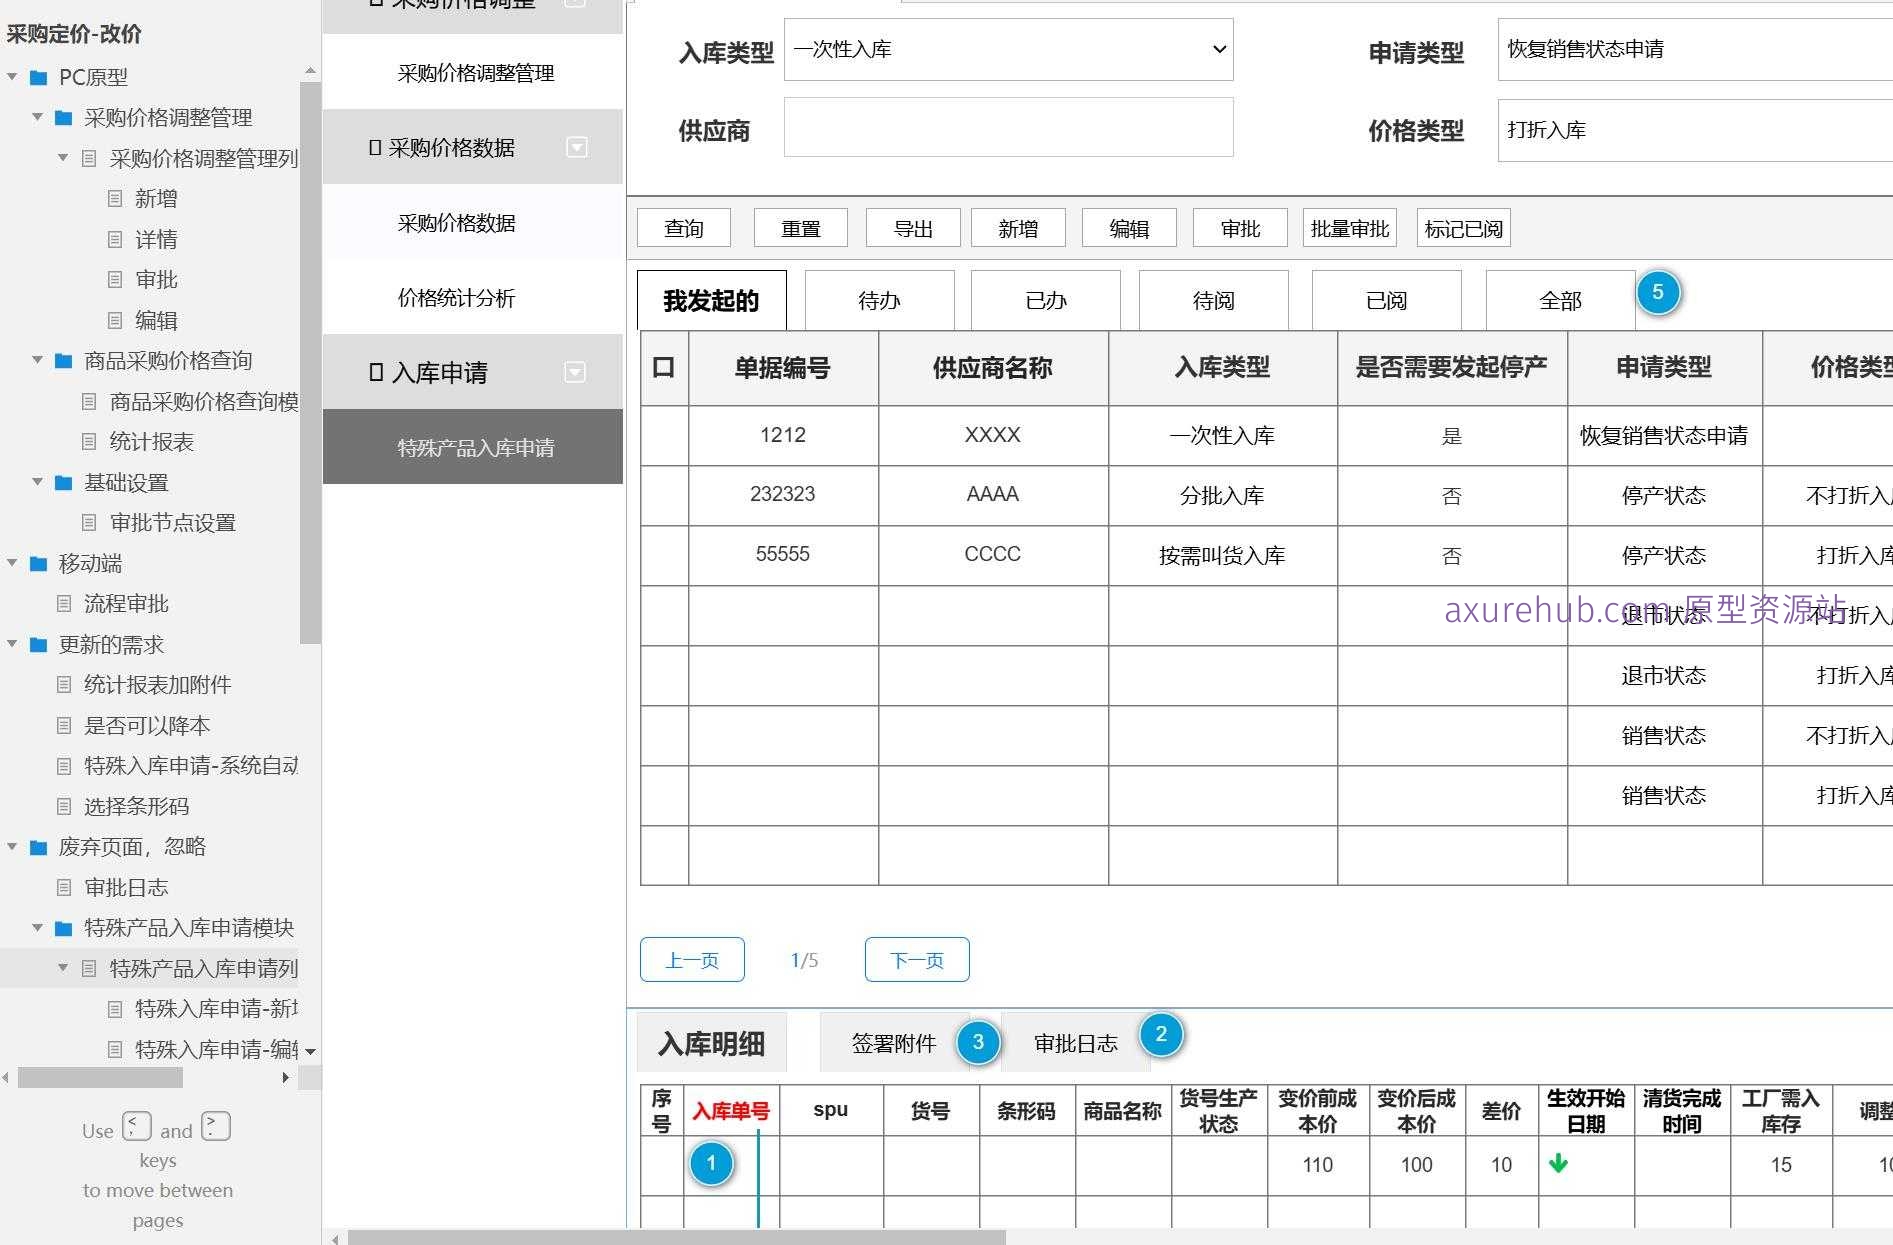Image resolution: width=1893 pixels, height=1245 pixels.
Task: Click inside the 供应商 input field
Action: pyautogui.click(x=1008, y=128)
